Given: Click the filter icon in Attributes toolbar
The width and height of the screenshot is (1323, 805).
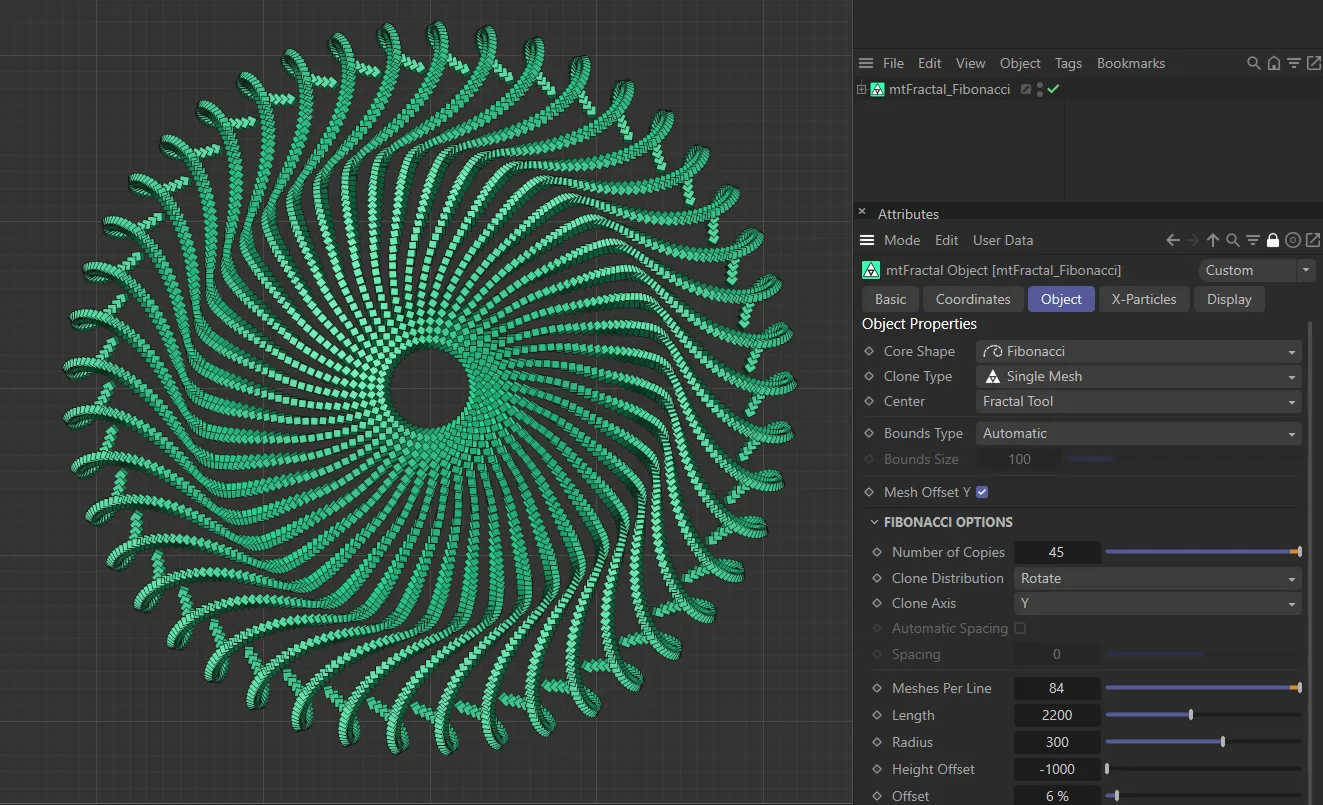Looking at the screenshot, I should (x=1253, y=240).
